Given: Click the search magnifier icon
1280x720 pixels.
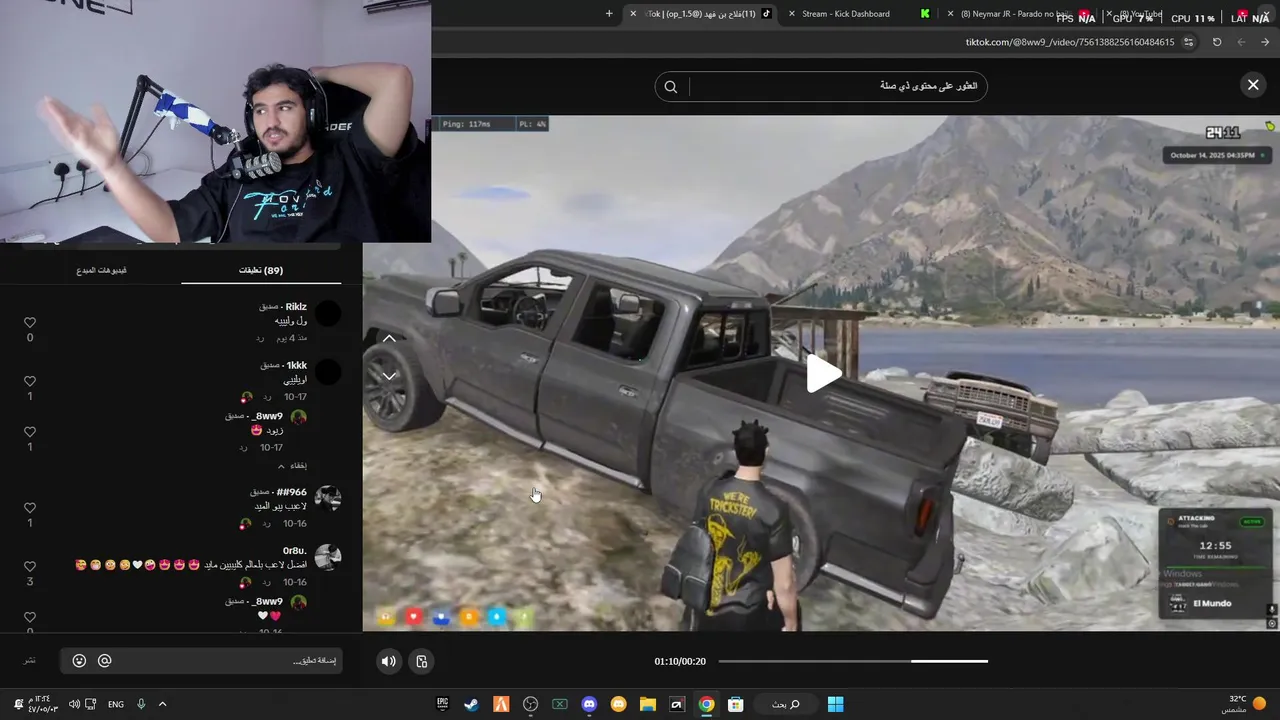Looking at the screenshot, I should [671, 87].
